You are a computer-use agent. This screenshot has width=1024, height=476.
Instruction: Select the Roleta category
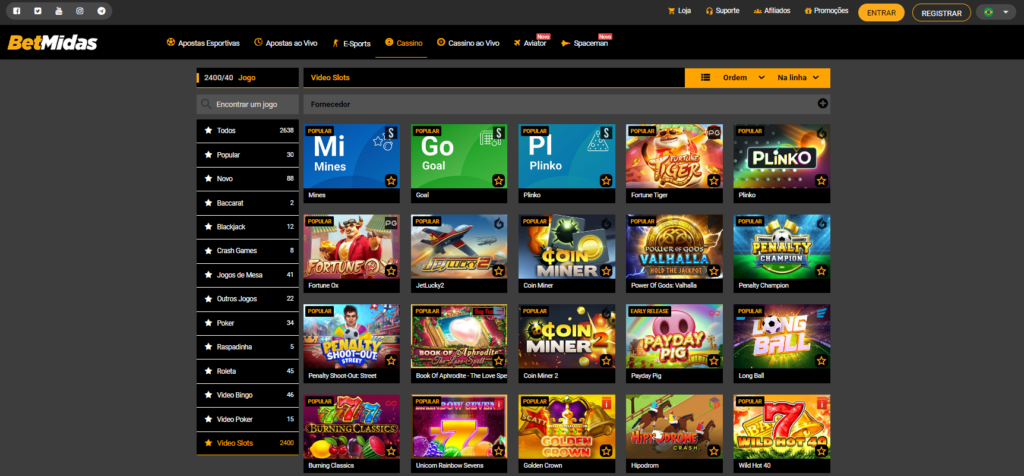[x=248, y=371]
